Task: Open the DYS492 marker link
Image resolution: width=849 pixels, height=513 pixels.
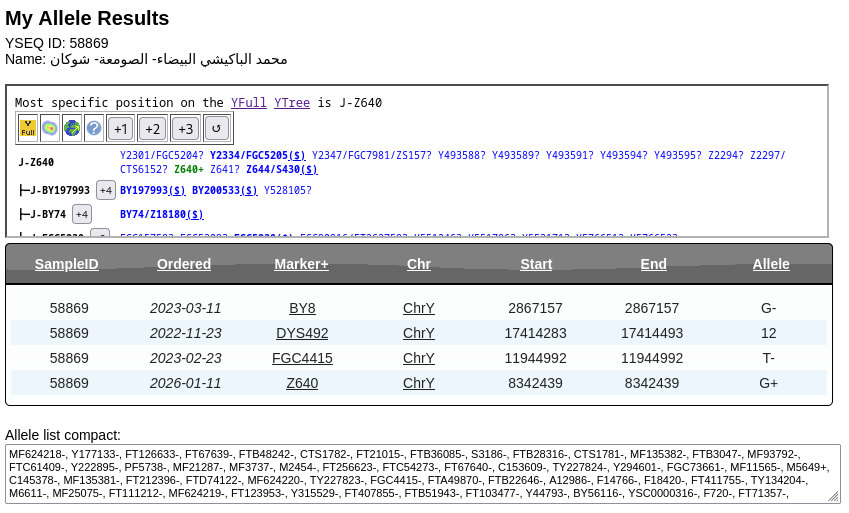Action: pyautogui.click(x=302, y=333)
